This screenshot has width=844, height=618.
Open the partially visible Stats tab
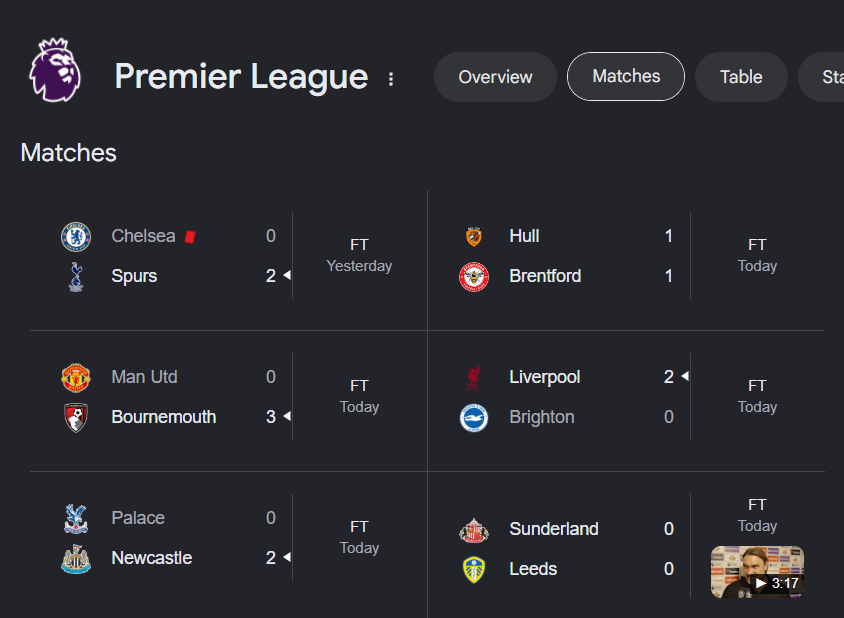coord(821,77)
